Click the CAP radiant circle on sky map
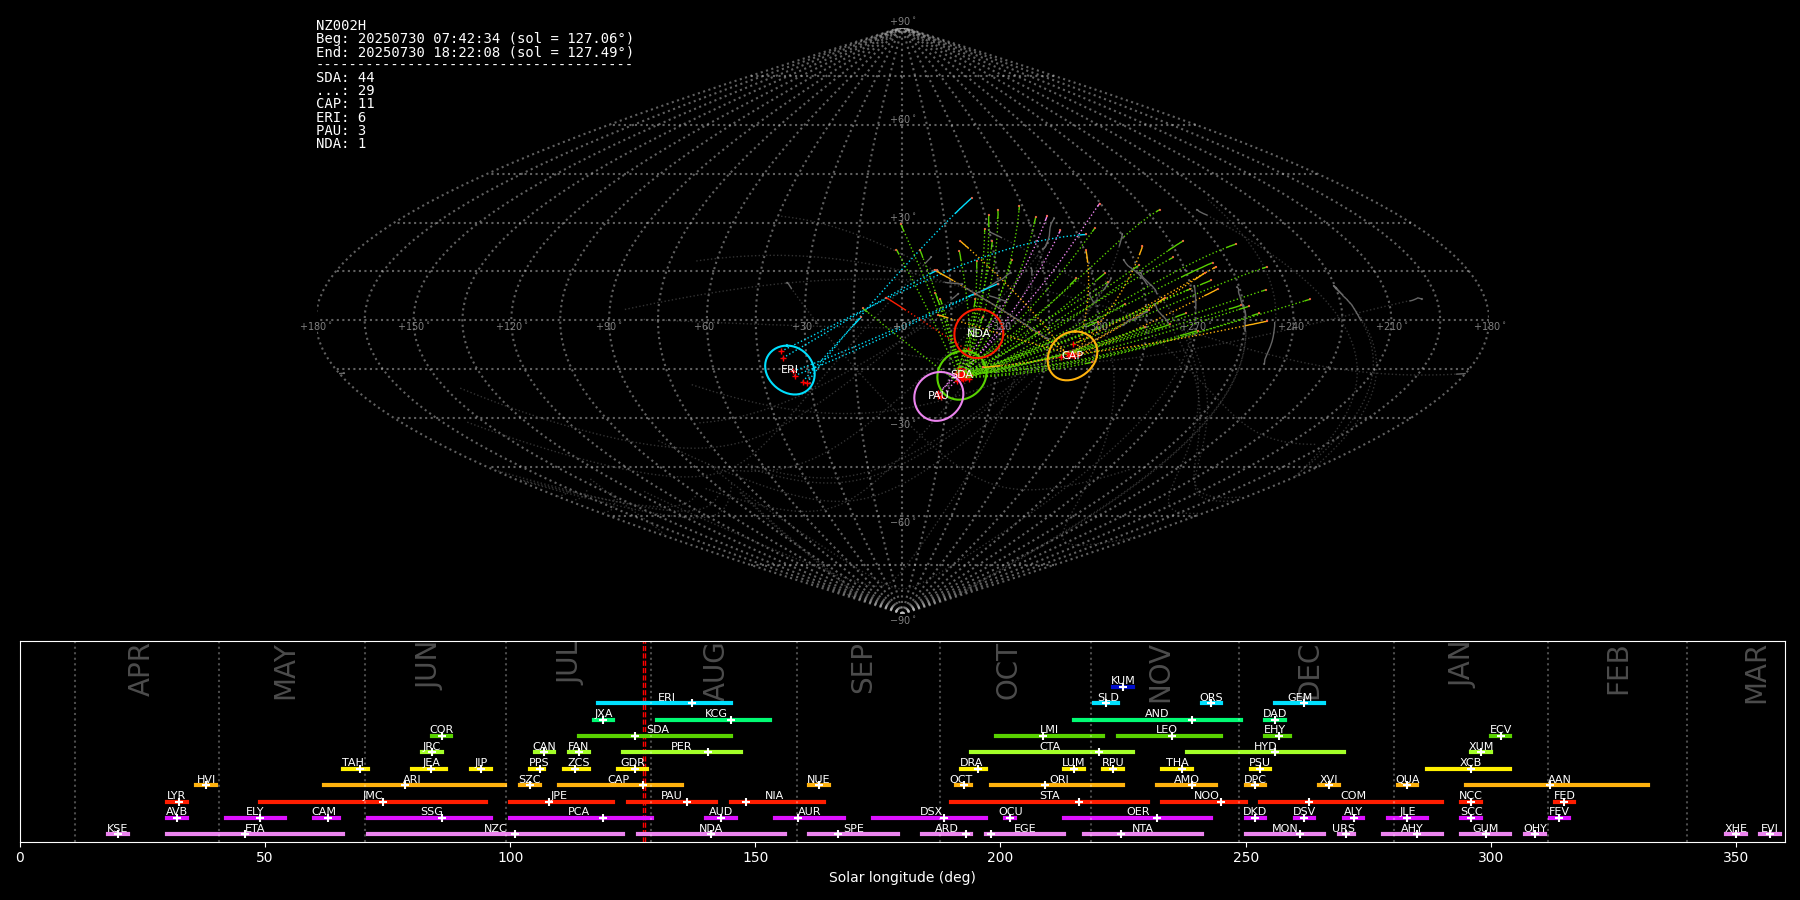 (1072, 355)
